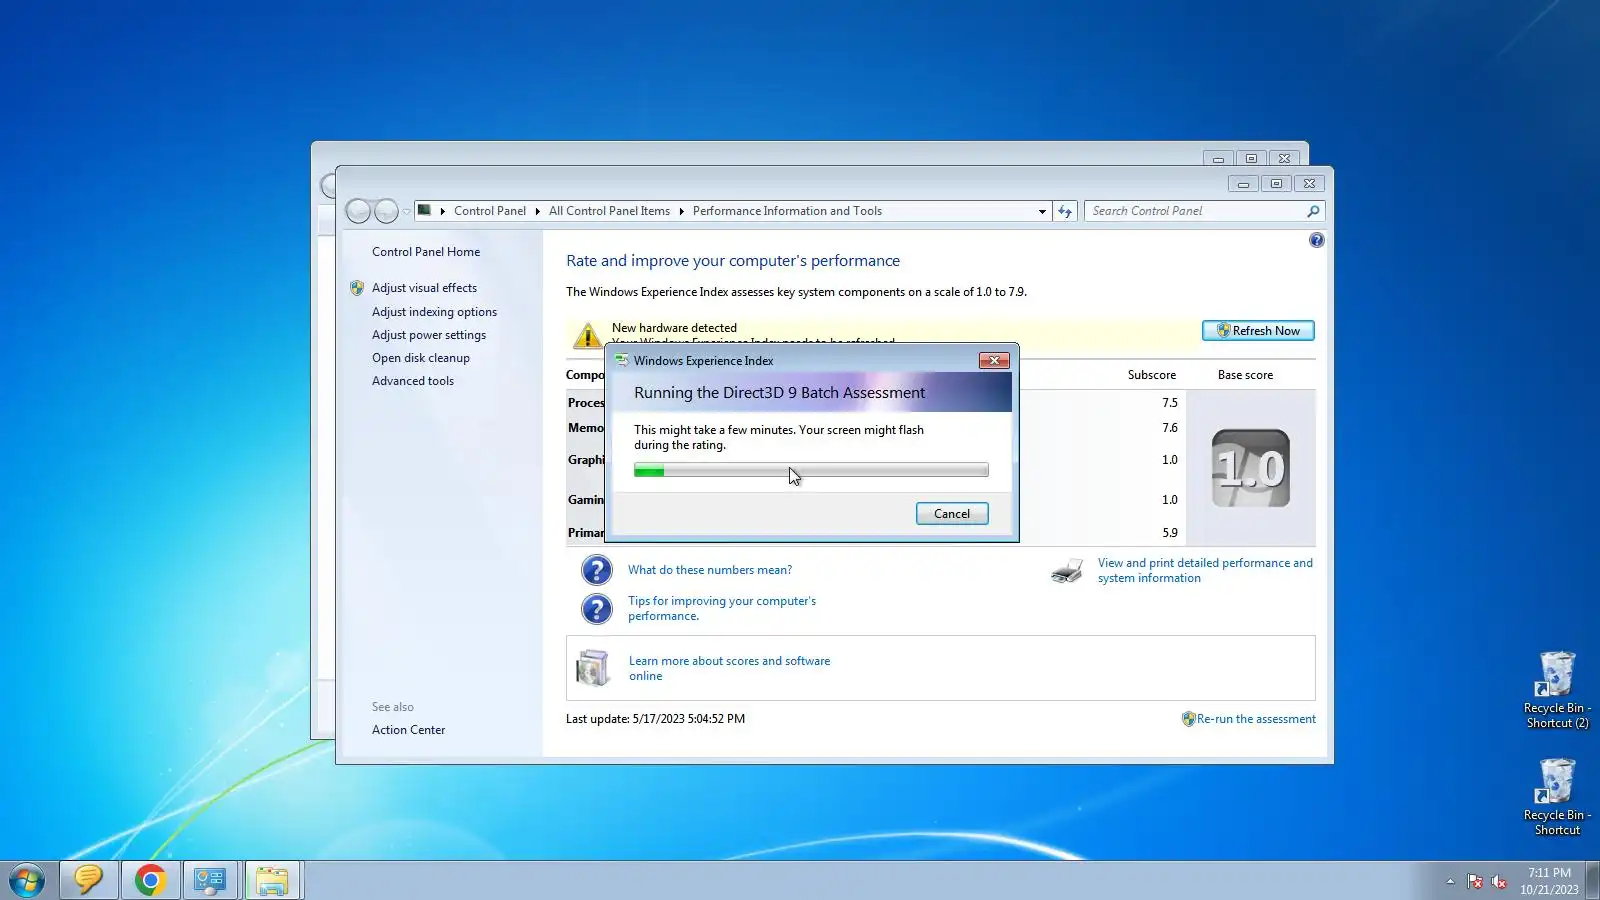Click the address bar refresh button
This screenshot has width=1600, height=900.
coord(1065,211)
